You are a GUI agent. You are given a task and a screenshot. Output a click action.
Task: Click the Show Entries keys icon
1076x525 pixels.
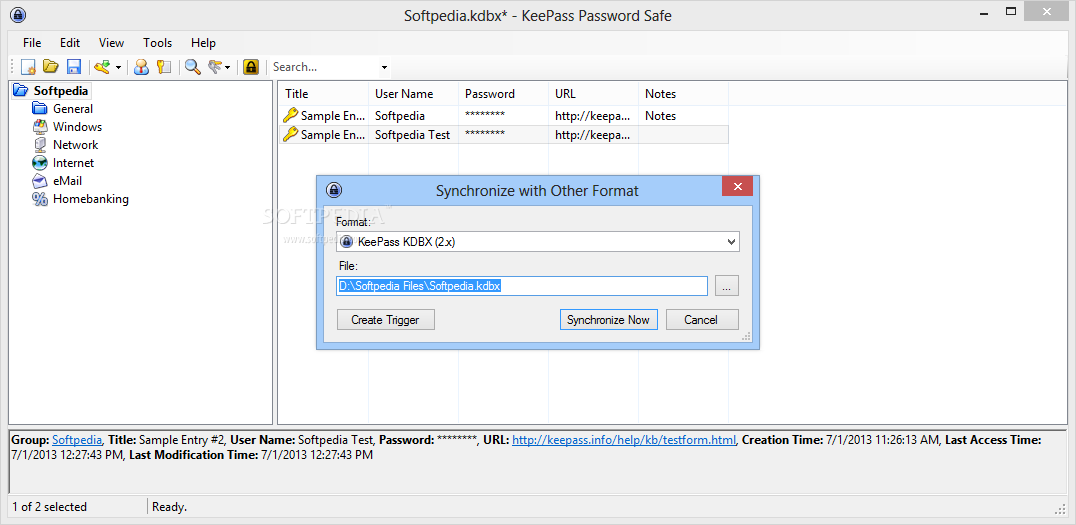coord(215,67)
